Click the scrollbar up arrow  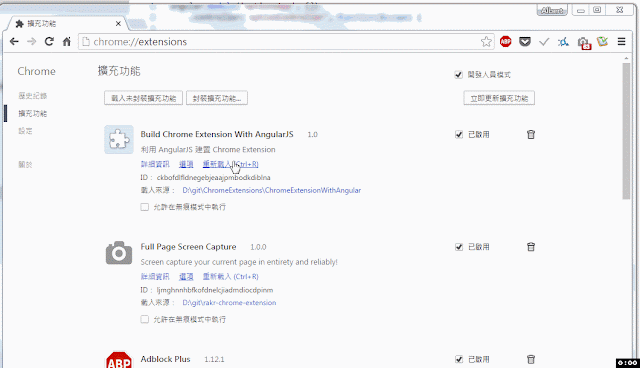[x=626, y=59]
